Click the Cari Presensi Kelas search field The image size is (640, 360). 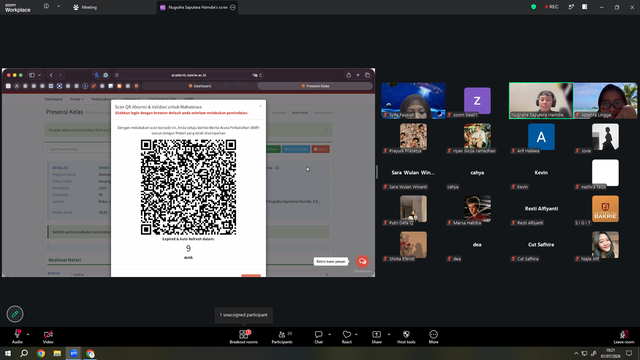coord(78,149)
